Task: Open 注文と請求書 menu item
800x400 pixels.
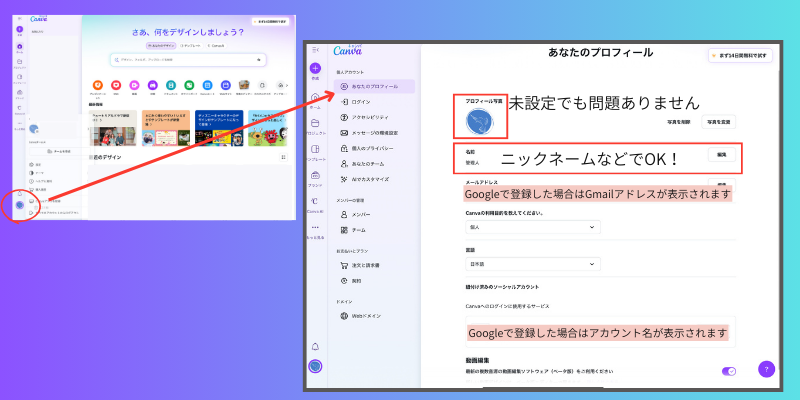Action: pos(374,266)
